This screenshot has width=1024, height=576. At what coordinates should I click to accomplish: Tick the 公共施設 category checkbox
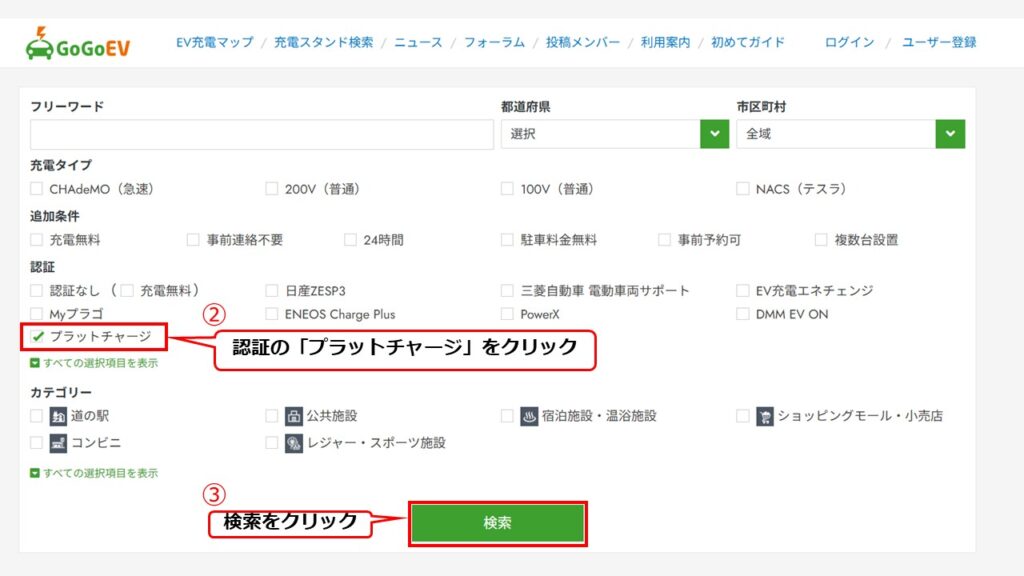point(272,416)
